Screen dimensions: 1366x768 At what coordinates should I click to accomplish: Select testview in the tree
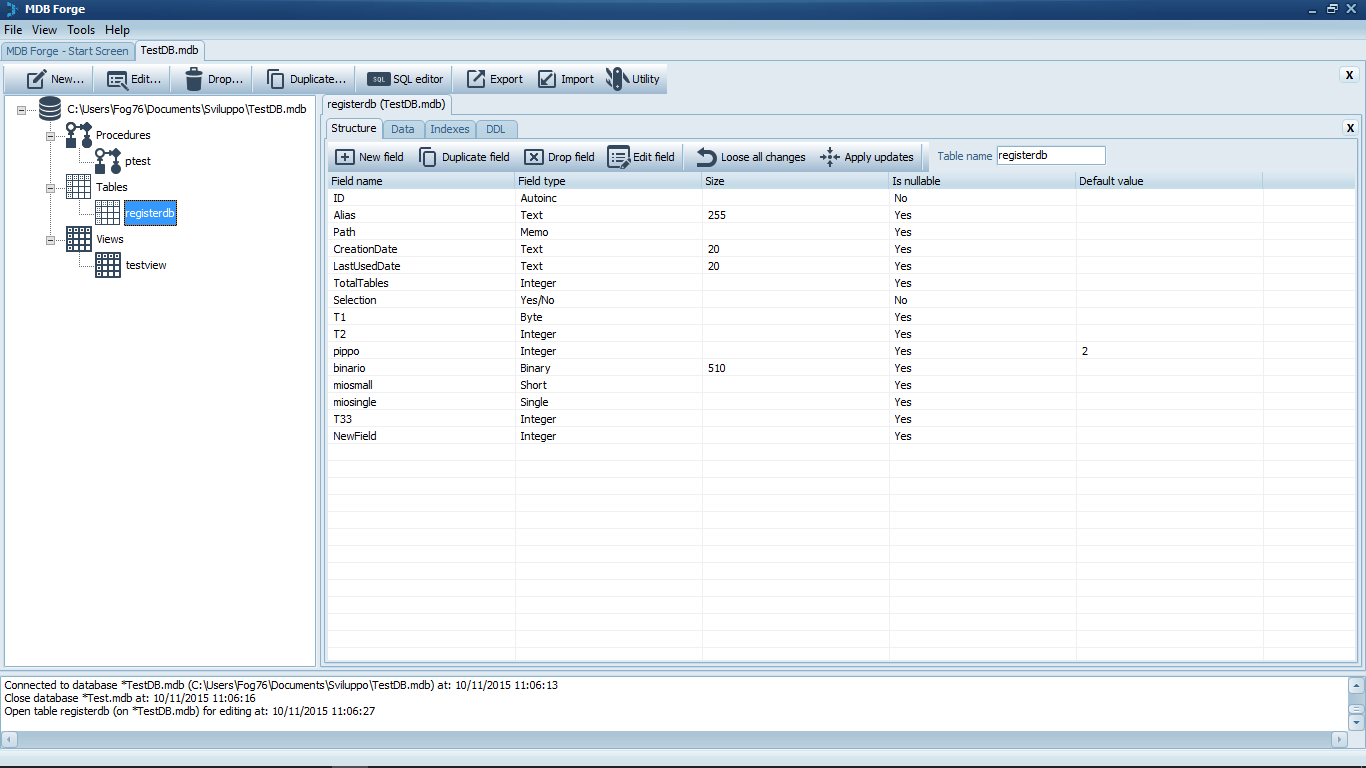pyautogui.click(x=146, y=265)
